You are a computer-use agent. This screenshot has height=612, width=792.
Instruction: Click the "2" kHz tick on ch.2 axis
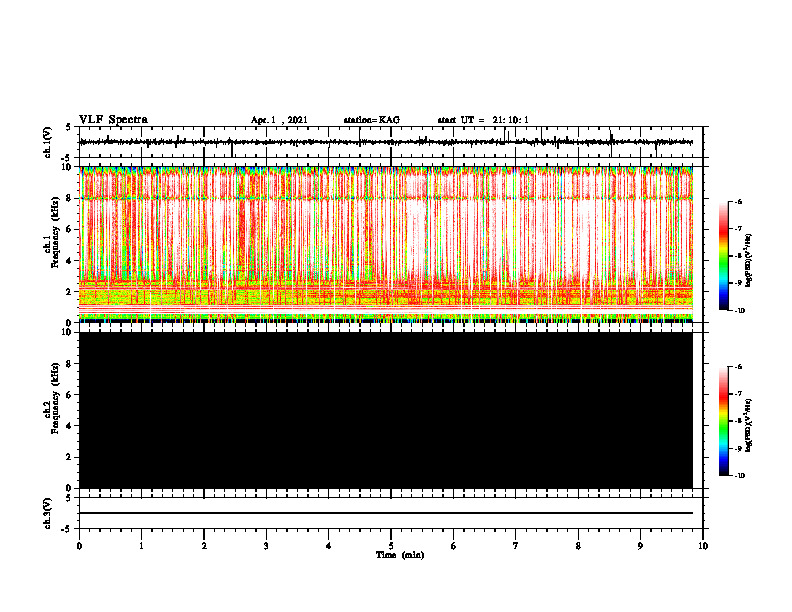click(x=70, y=457)
